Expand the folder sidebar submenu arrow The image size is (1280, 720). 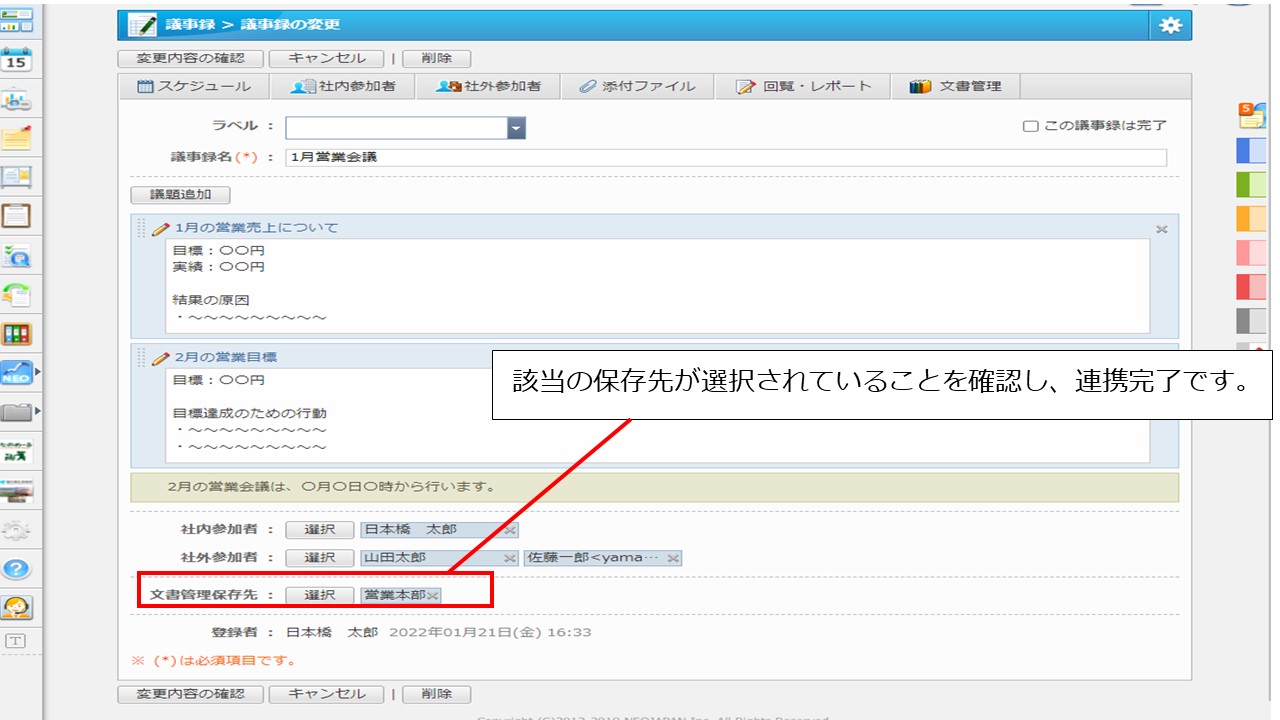click(x=38, y=411)
